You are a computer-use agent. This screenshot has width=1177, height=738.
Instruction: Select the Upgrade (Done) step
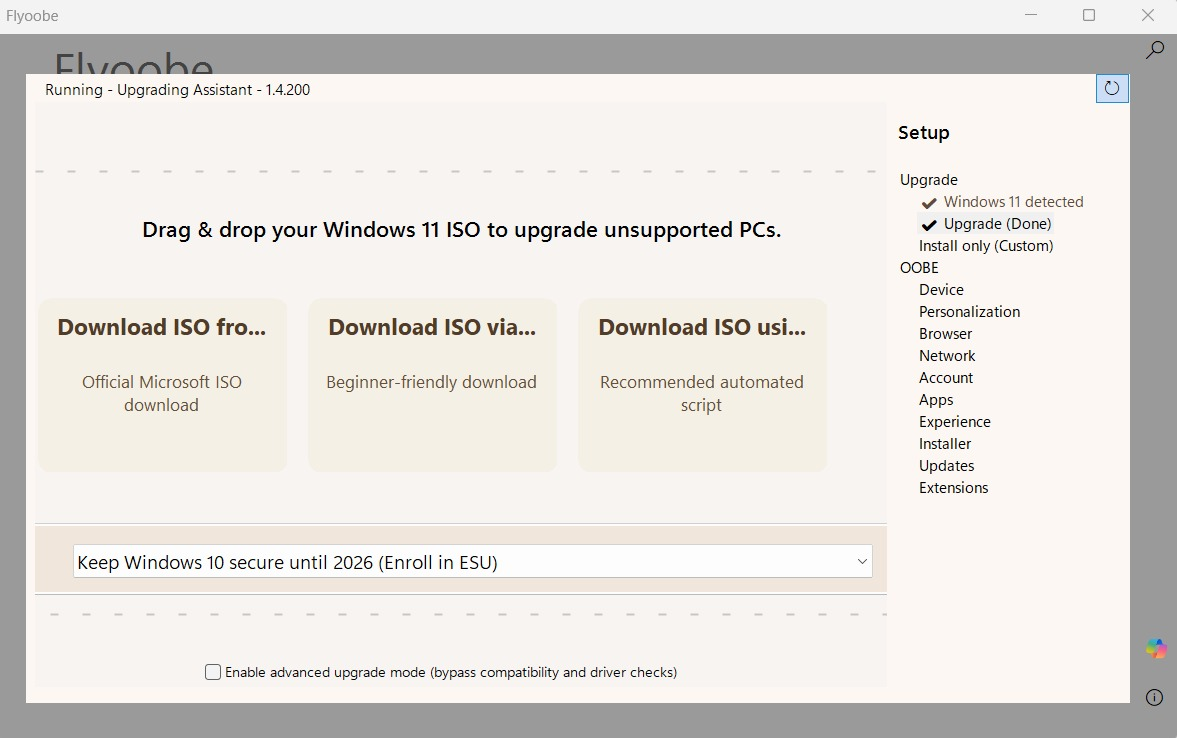[x=997, y=224]
